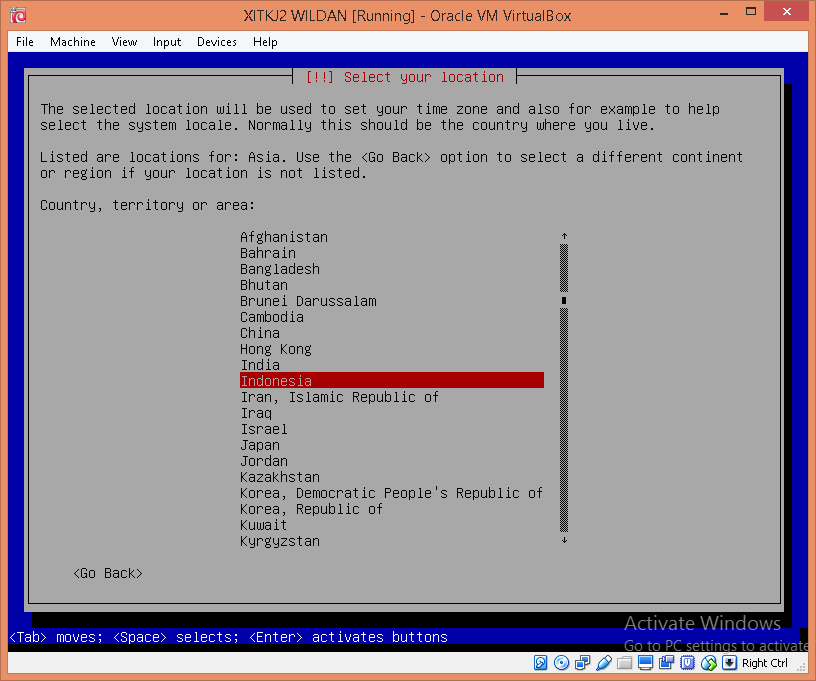Click the keyboard capture arrow icon
The width and height of the screenshot is (816, 681).
click(730, 662)
